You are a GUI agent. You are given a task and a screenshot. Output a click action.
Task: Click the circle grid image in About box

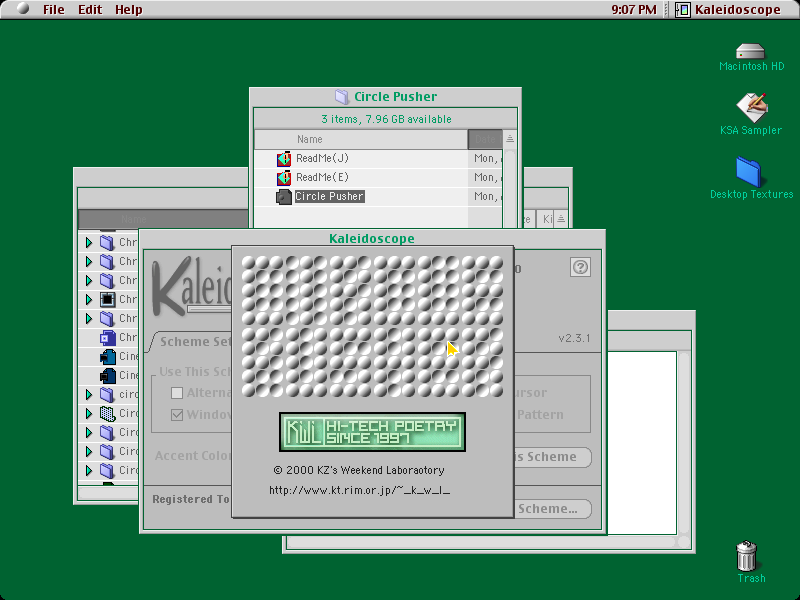pyautogui.click(x=372, y=327)
